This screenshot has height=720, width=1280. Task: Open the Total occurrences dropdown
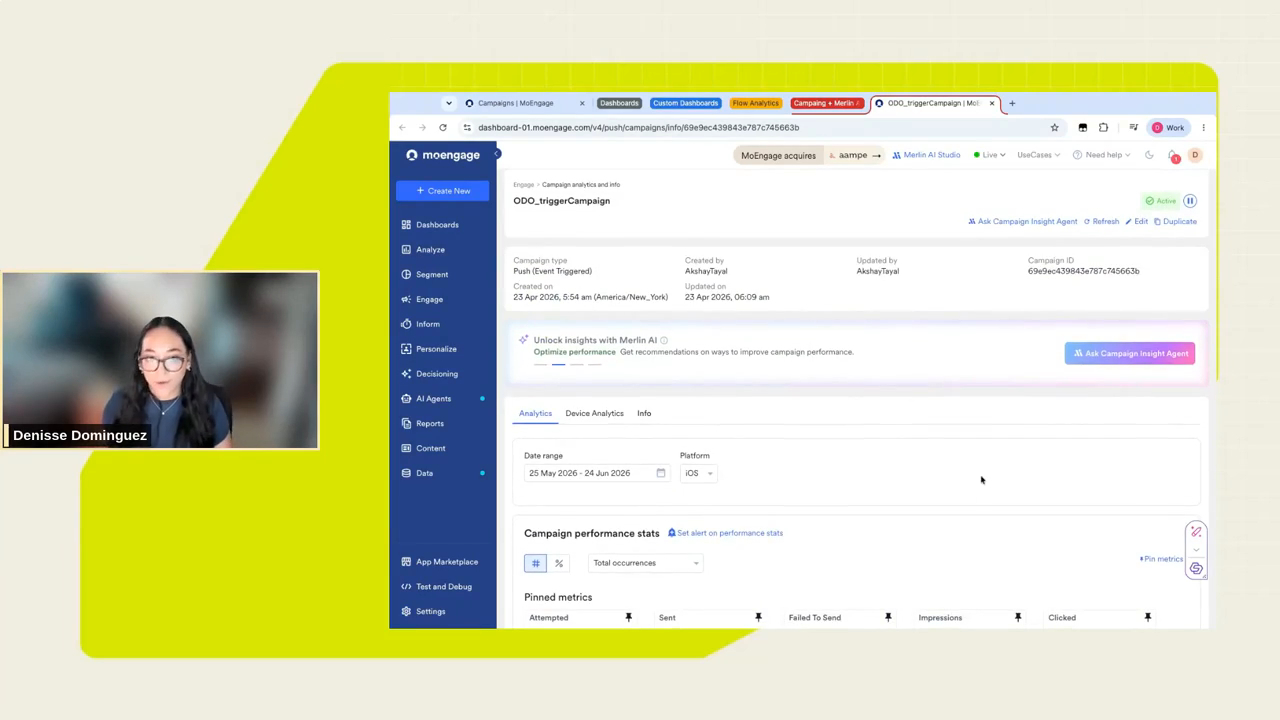click(645, 563)
